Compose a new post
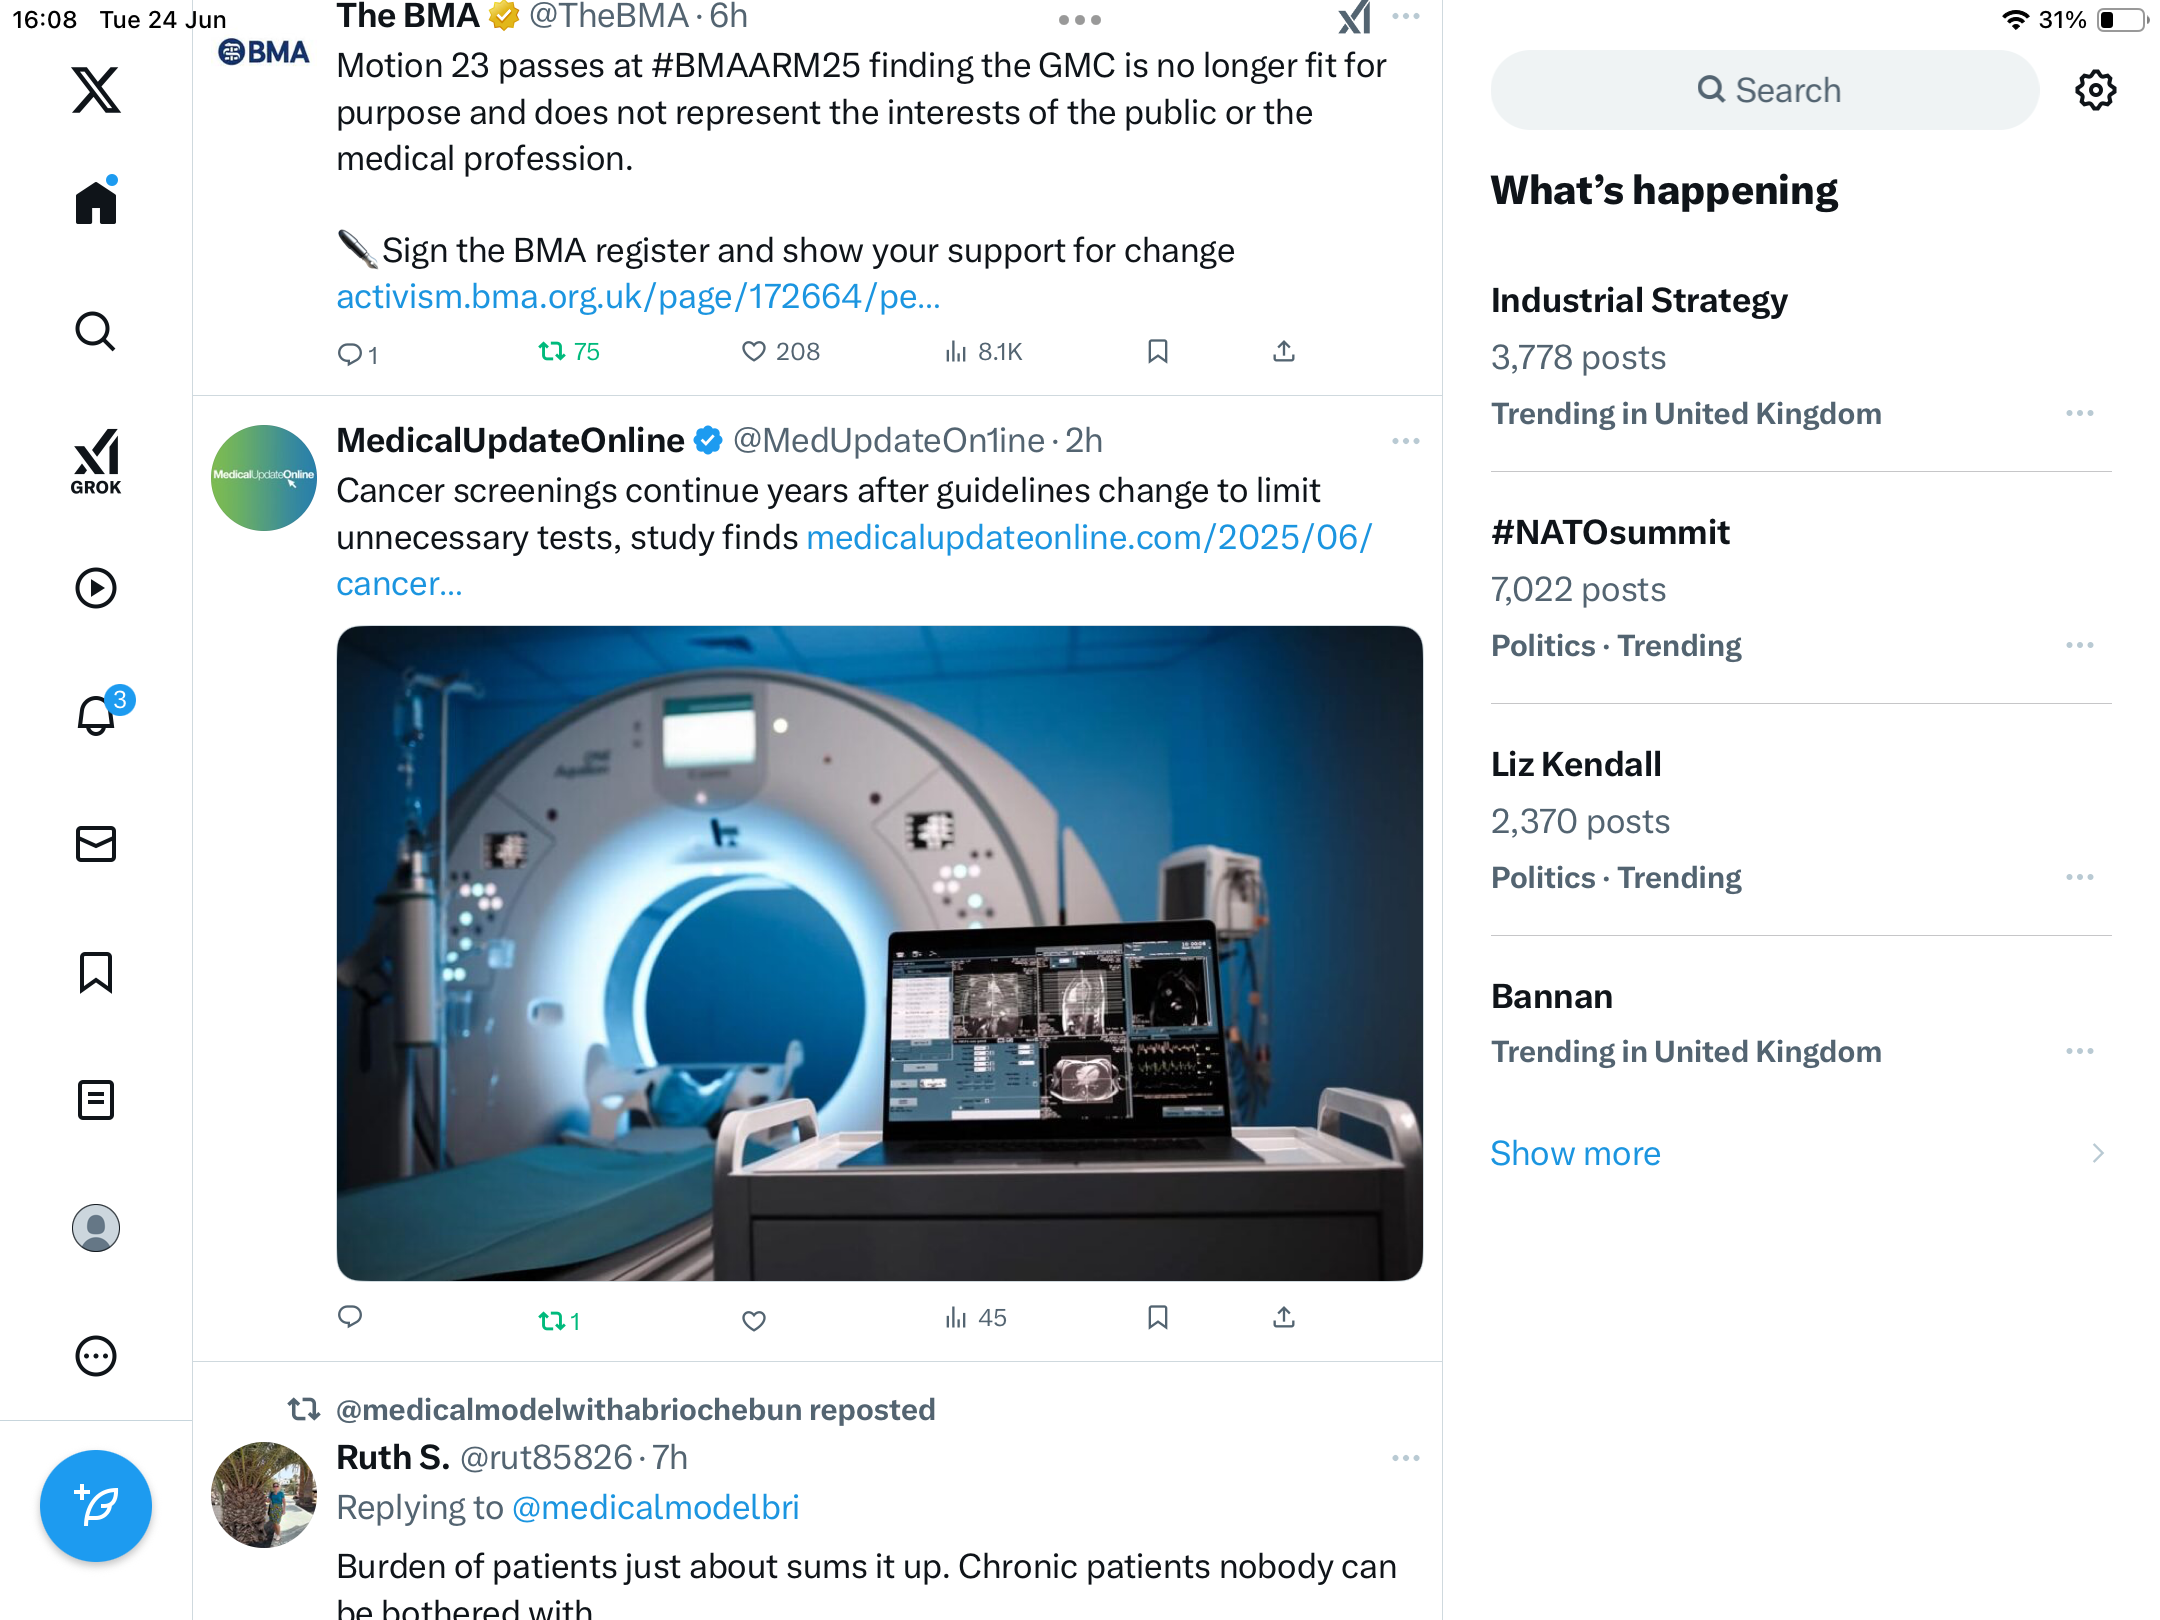 [96, 1506]
